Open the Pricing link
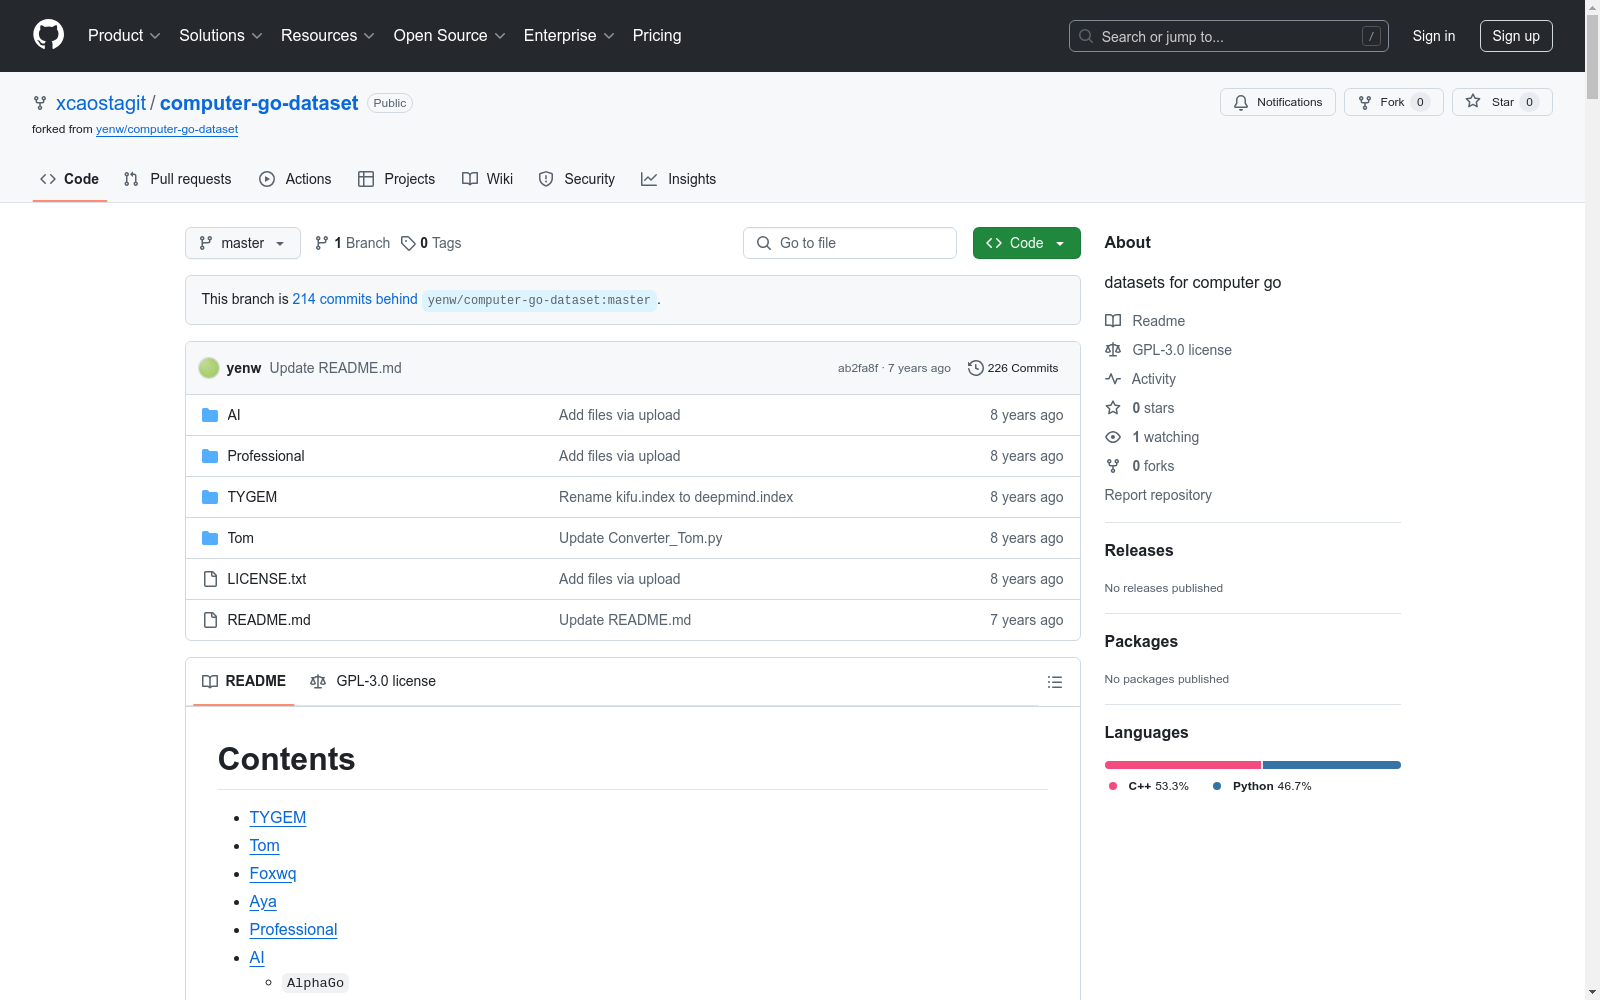The width and height of the screenshot is (1600, 1000). click(x=657, y=35)
